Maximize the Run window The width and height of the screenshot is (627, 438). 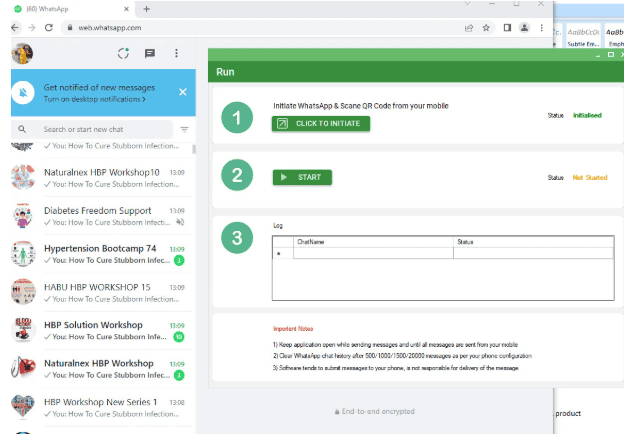point(611,54)
